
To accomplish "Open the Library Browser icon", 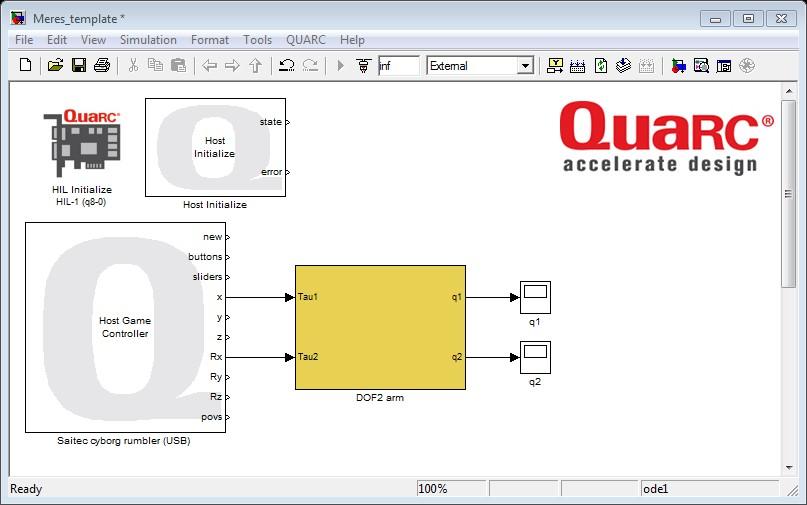I will [x=678, y=65].
